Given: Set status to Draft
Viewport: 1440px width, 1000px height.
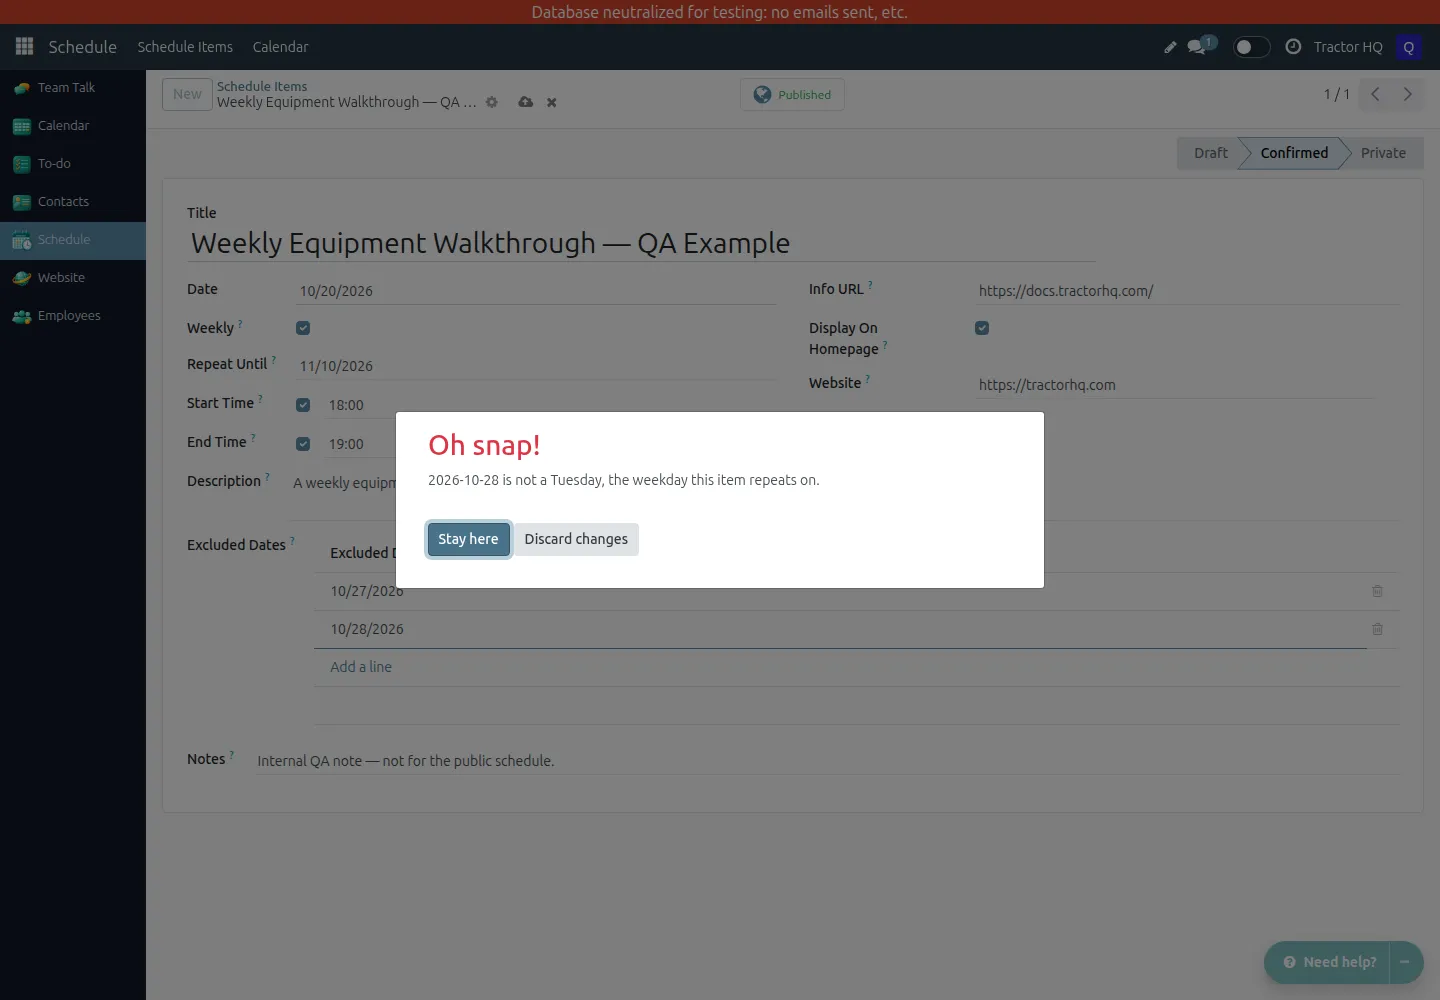Looking at the screenshot, I should (1210, 153).
